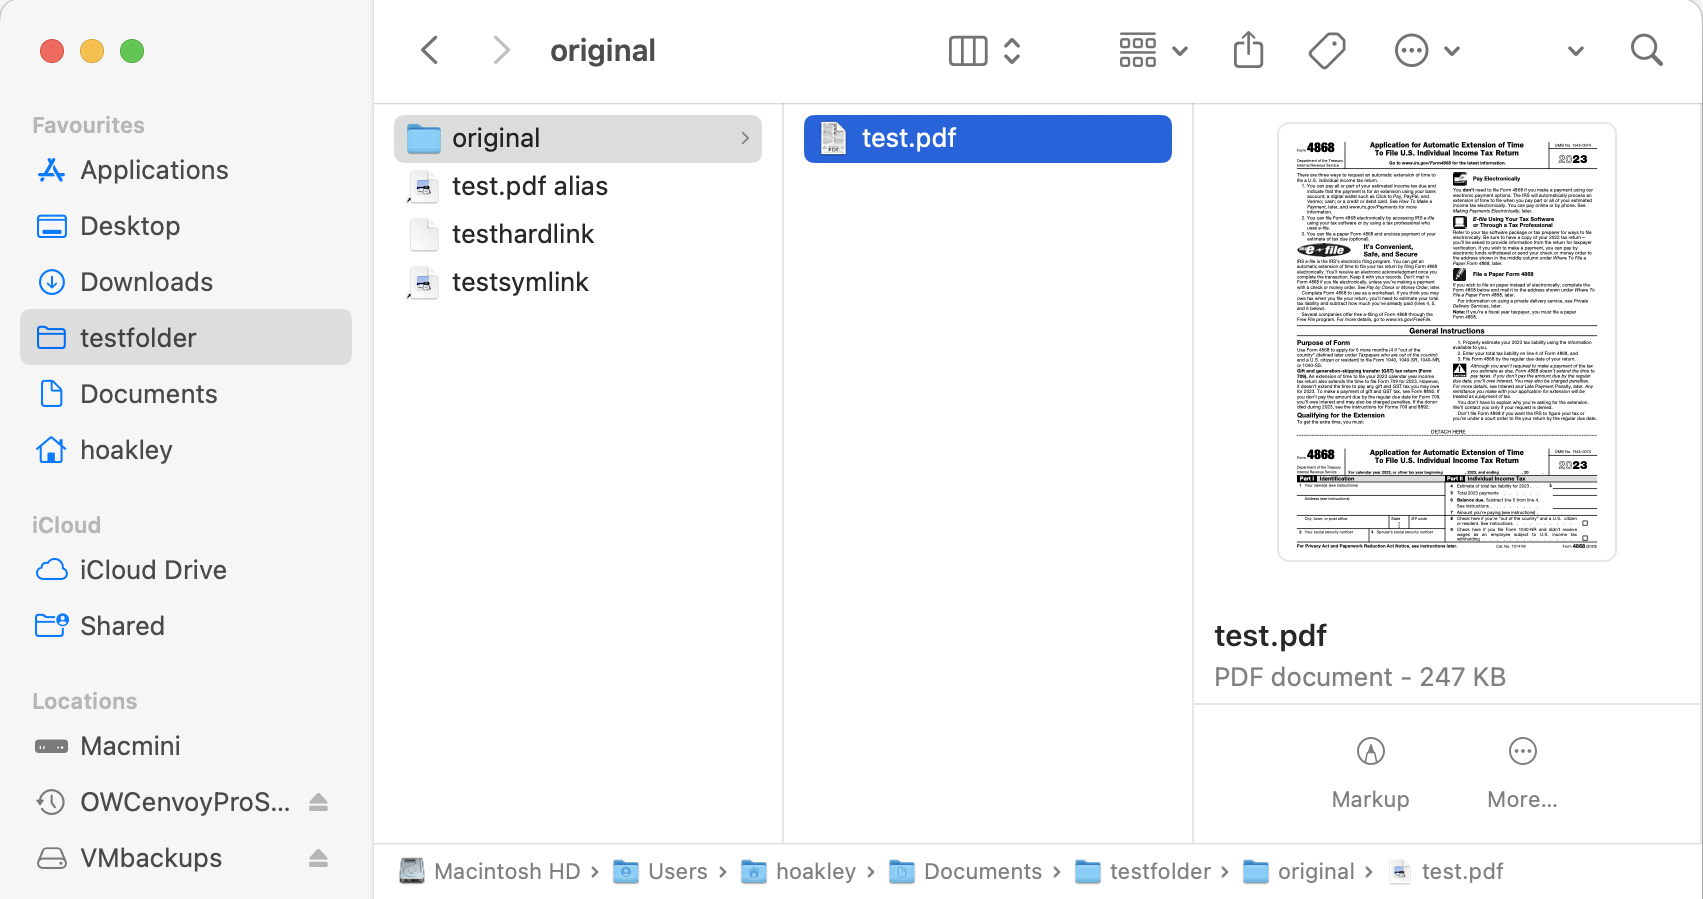Open iCloud Drive from sidebar
Image resolution: width=1703 pixels, height=899 pixels.
pyautogui.click(x=153, y=570)
